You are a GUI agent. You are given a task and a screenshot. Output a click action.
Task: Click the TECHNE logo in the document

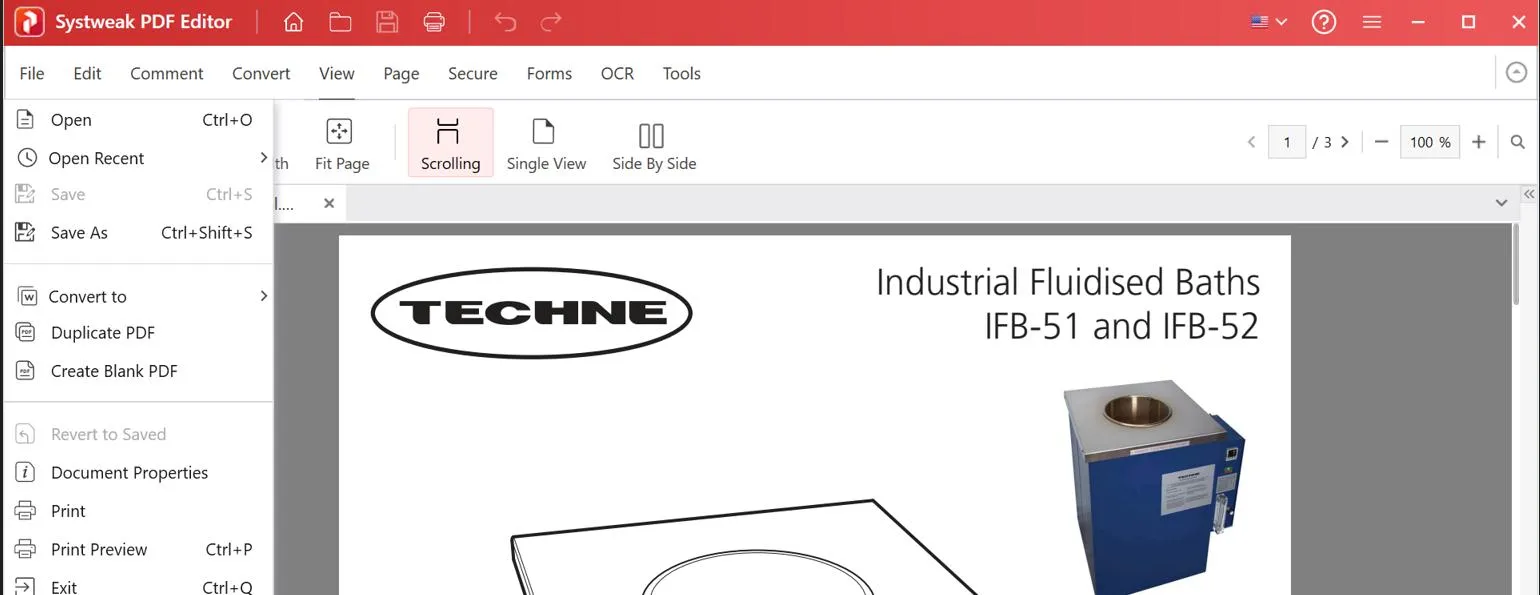[531, 313]
